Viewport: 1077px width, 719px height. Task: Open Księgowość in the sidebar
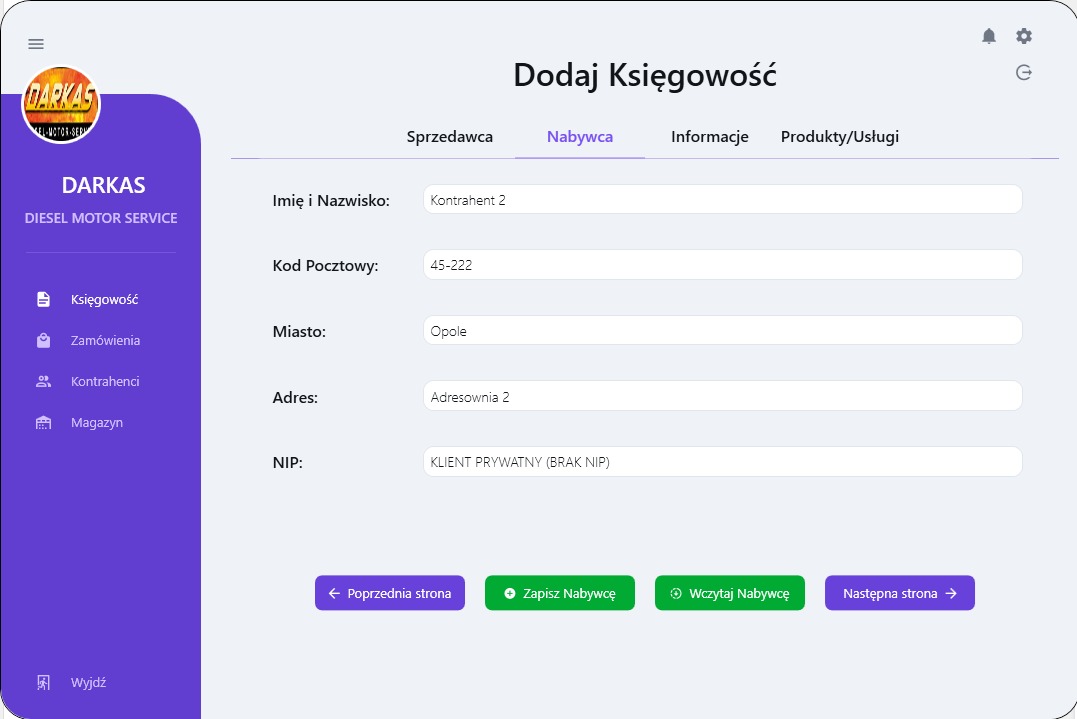(104, 299)
